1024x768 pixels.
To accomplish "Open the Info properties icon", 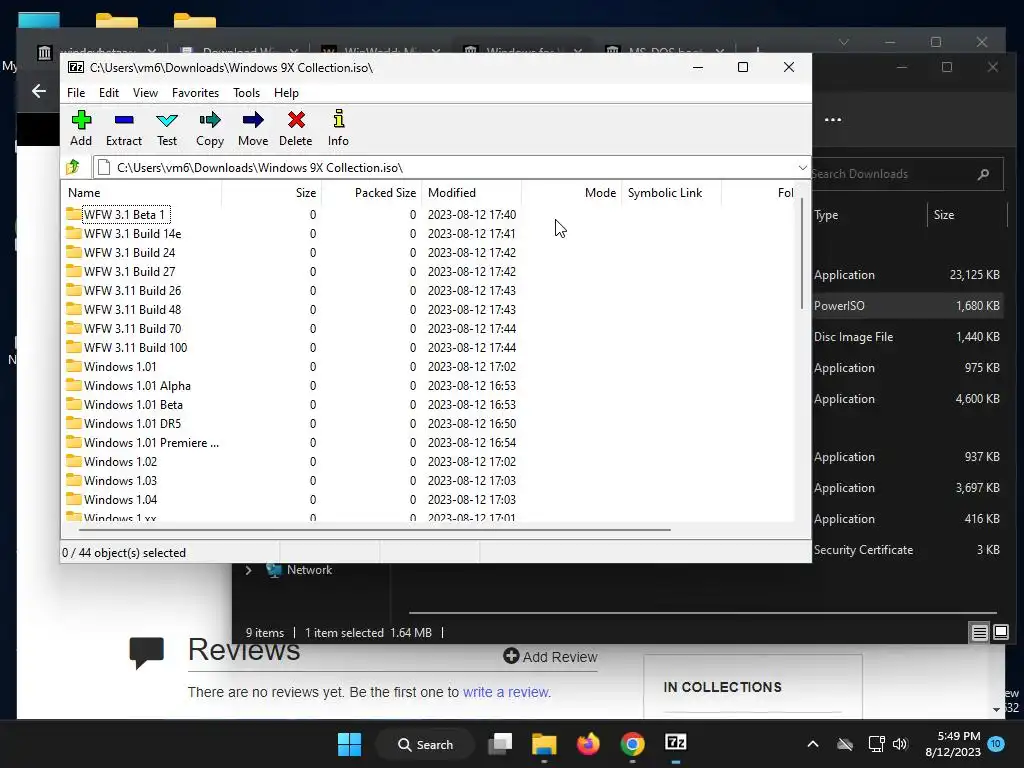I will [x=338, y=128].
